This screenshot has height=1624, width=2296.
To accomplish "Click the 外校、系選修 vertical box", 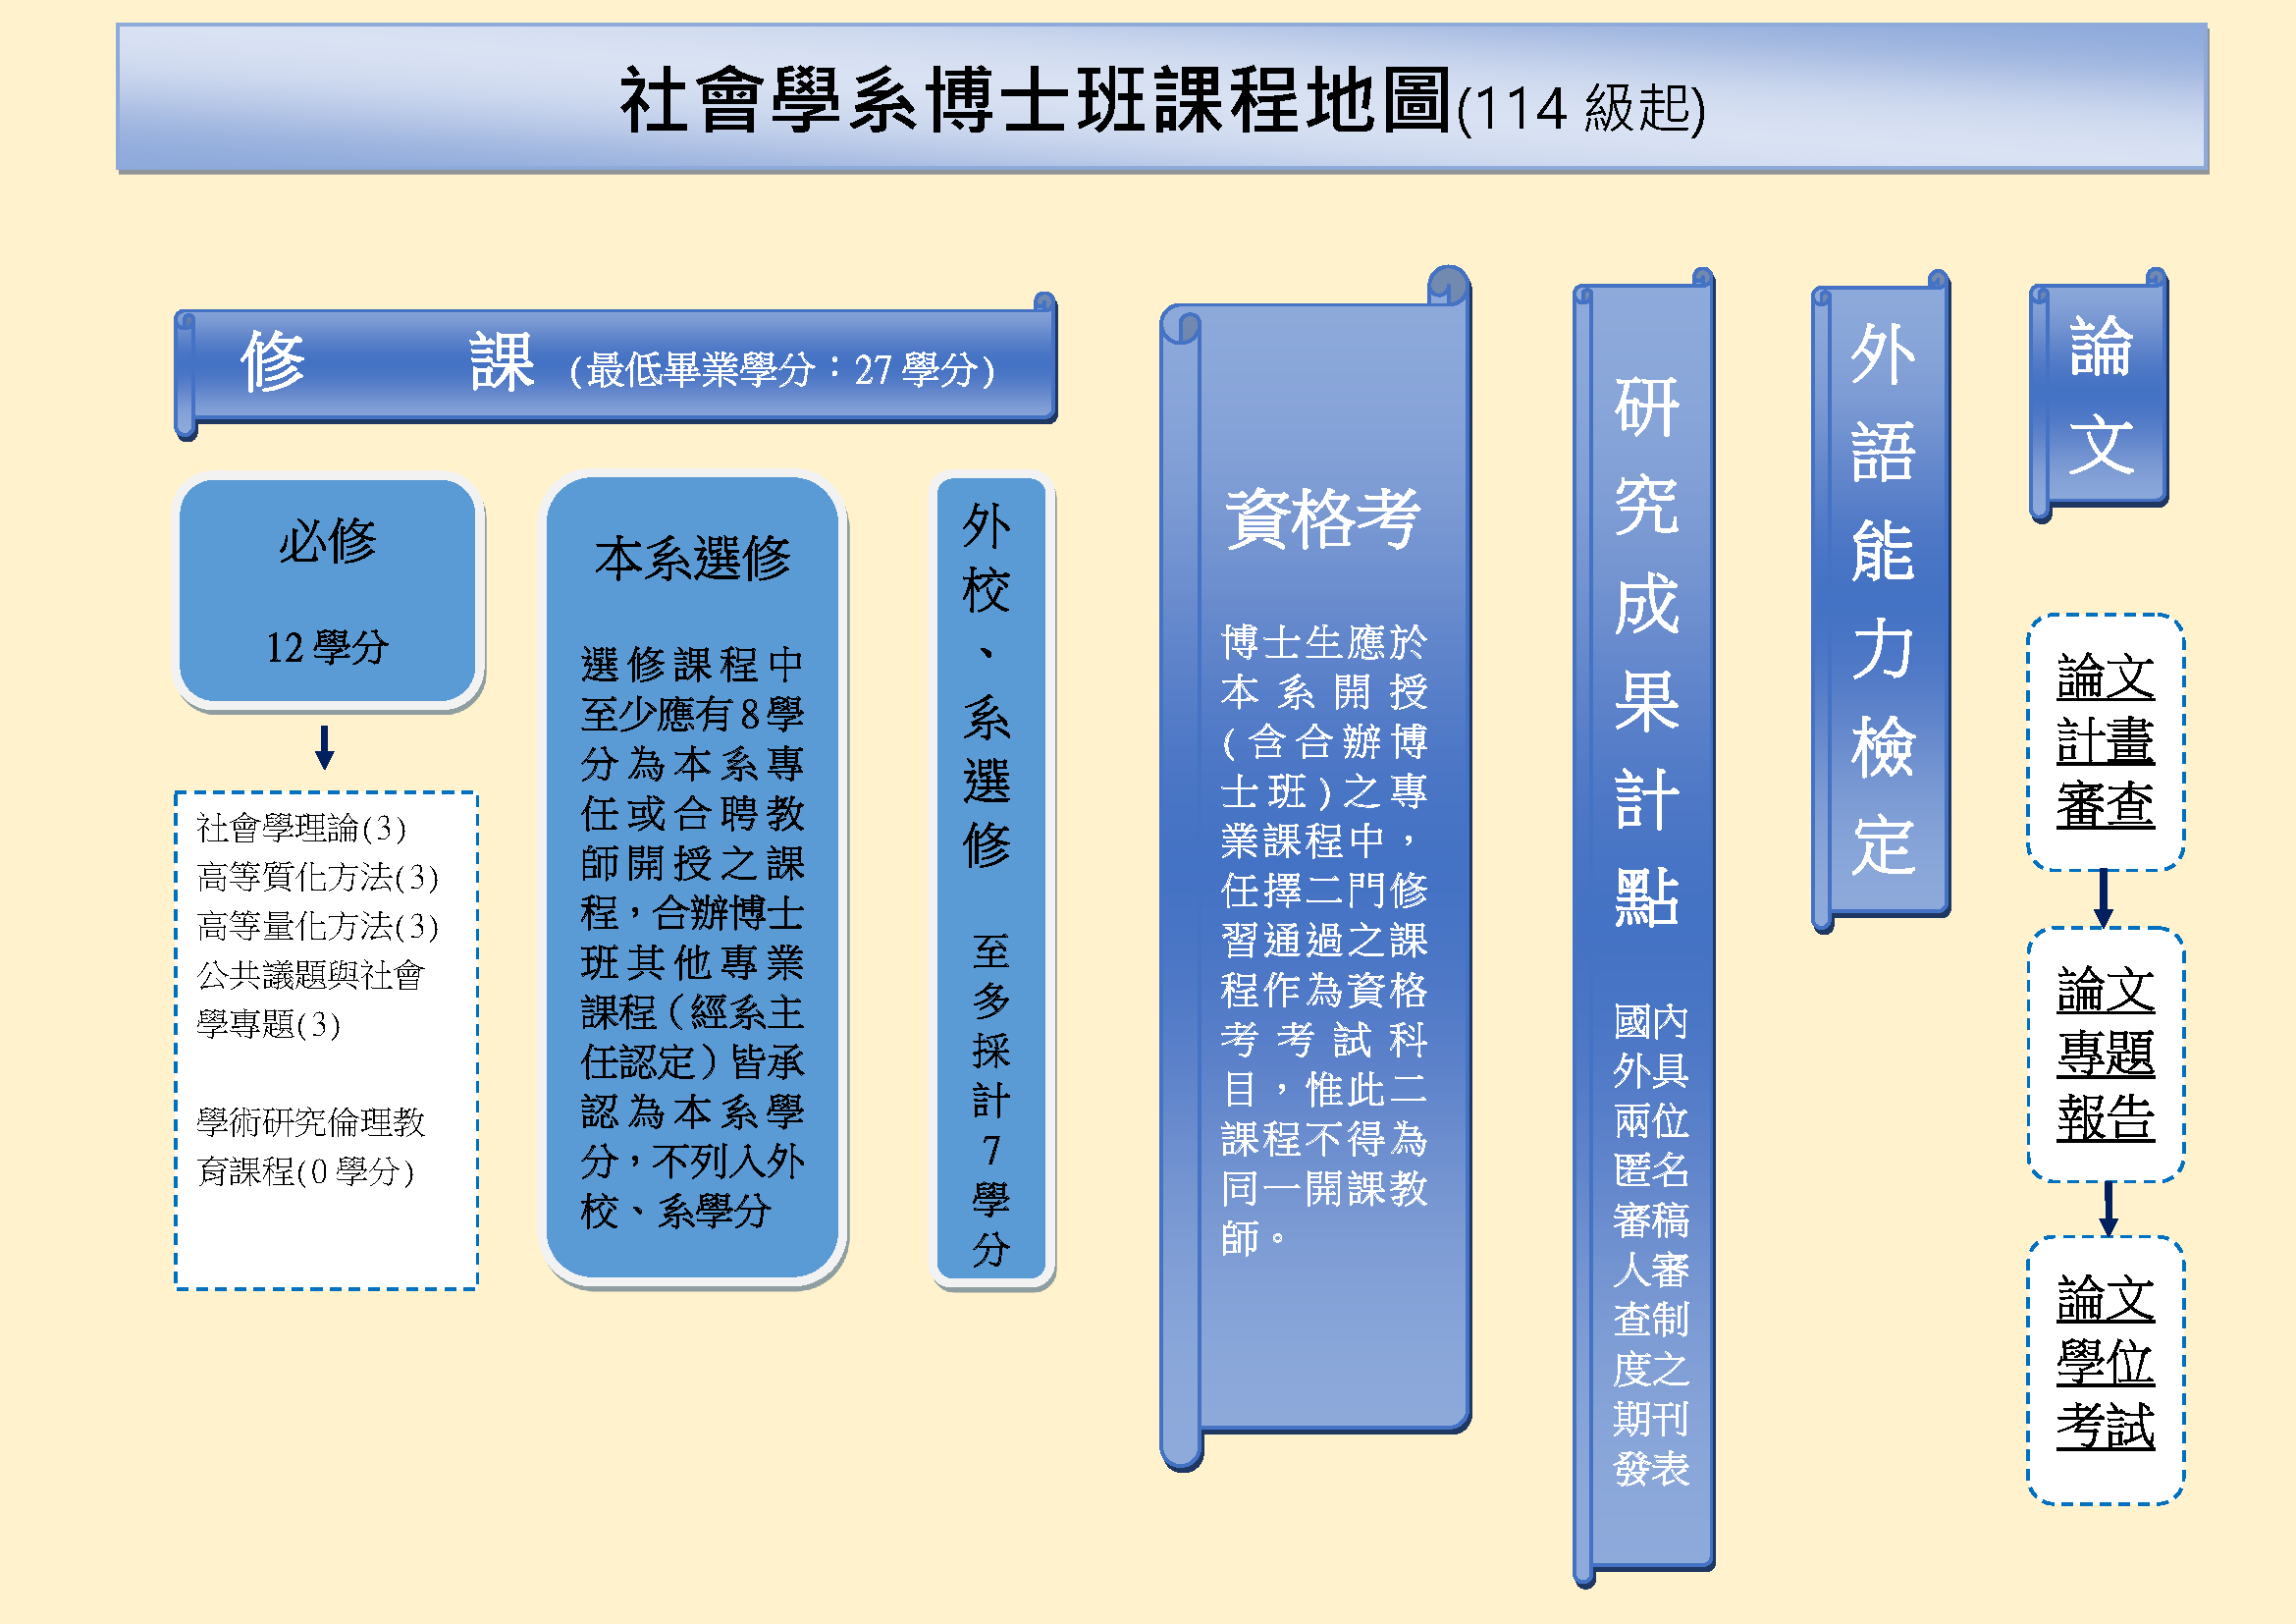I will 990,879.
